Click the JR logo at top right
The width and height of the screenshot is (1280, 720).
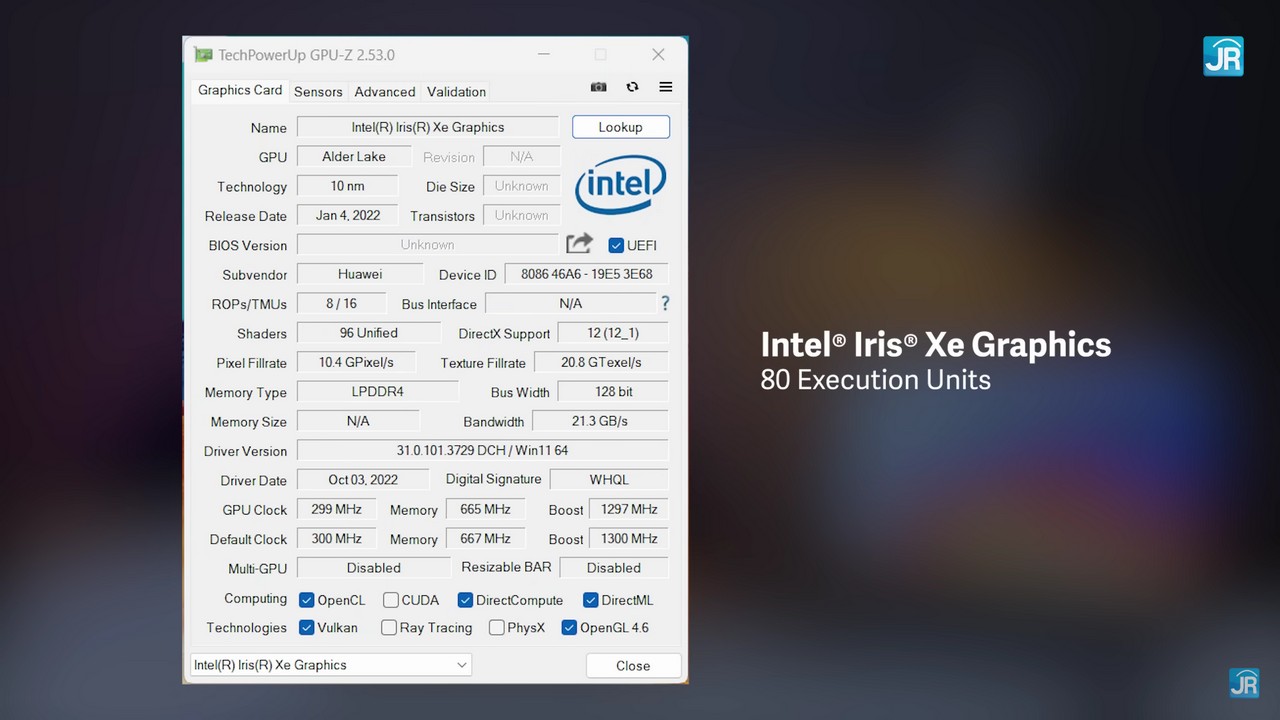(x=1223, y=56)
